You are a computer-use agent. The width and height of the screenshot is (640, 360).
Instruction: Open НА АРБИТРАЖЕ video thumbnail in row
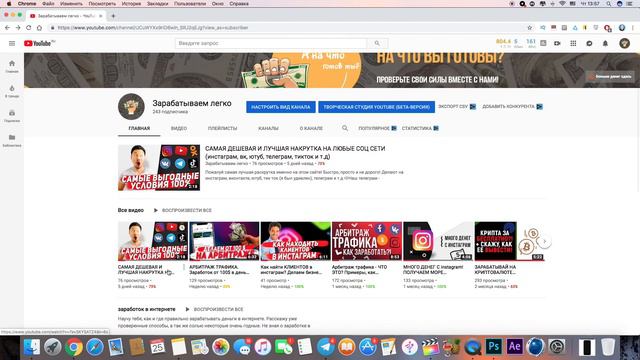(x=224, y=241)
